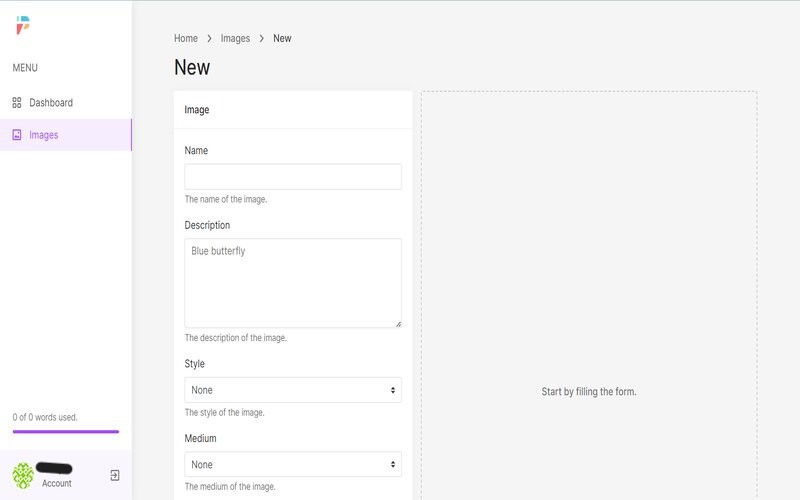Open the Dashboard menu item
Screen dimensions: 800x500
51,103
